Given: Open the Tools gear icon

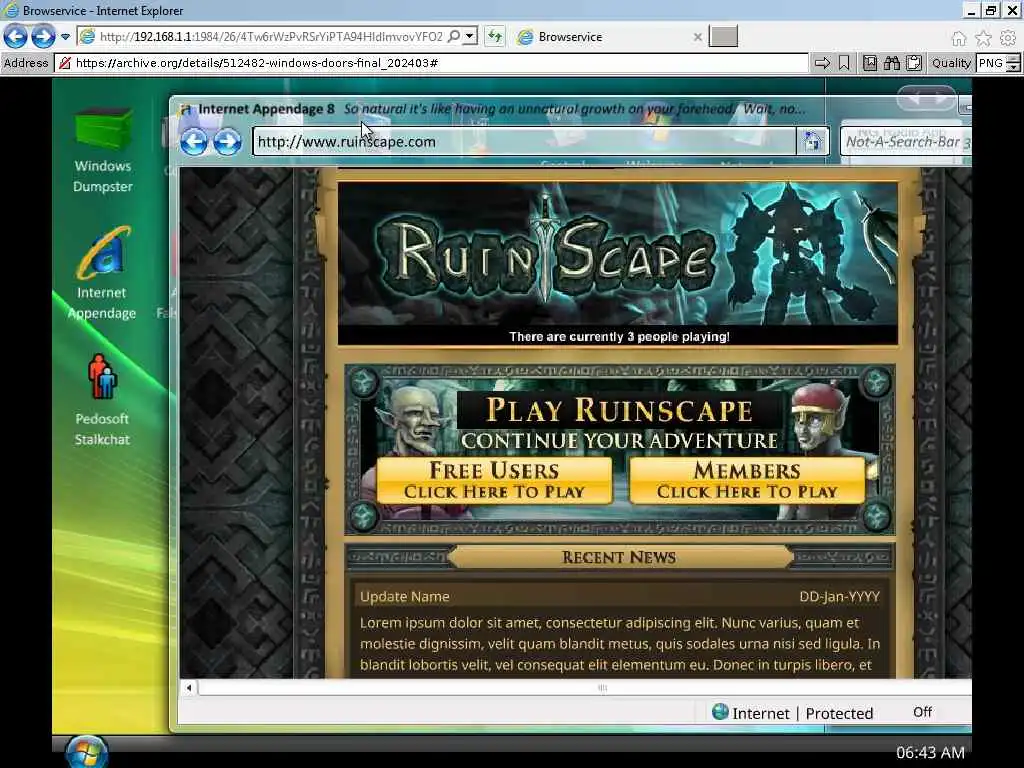Looking at the screenshot, I should tap(1008, 39).
